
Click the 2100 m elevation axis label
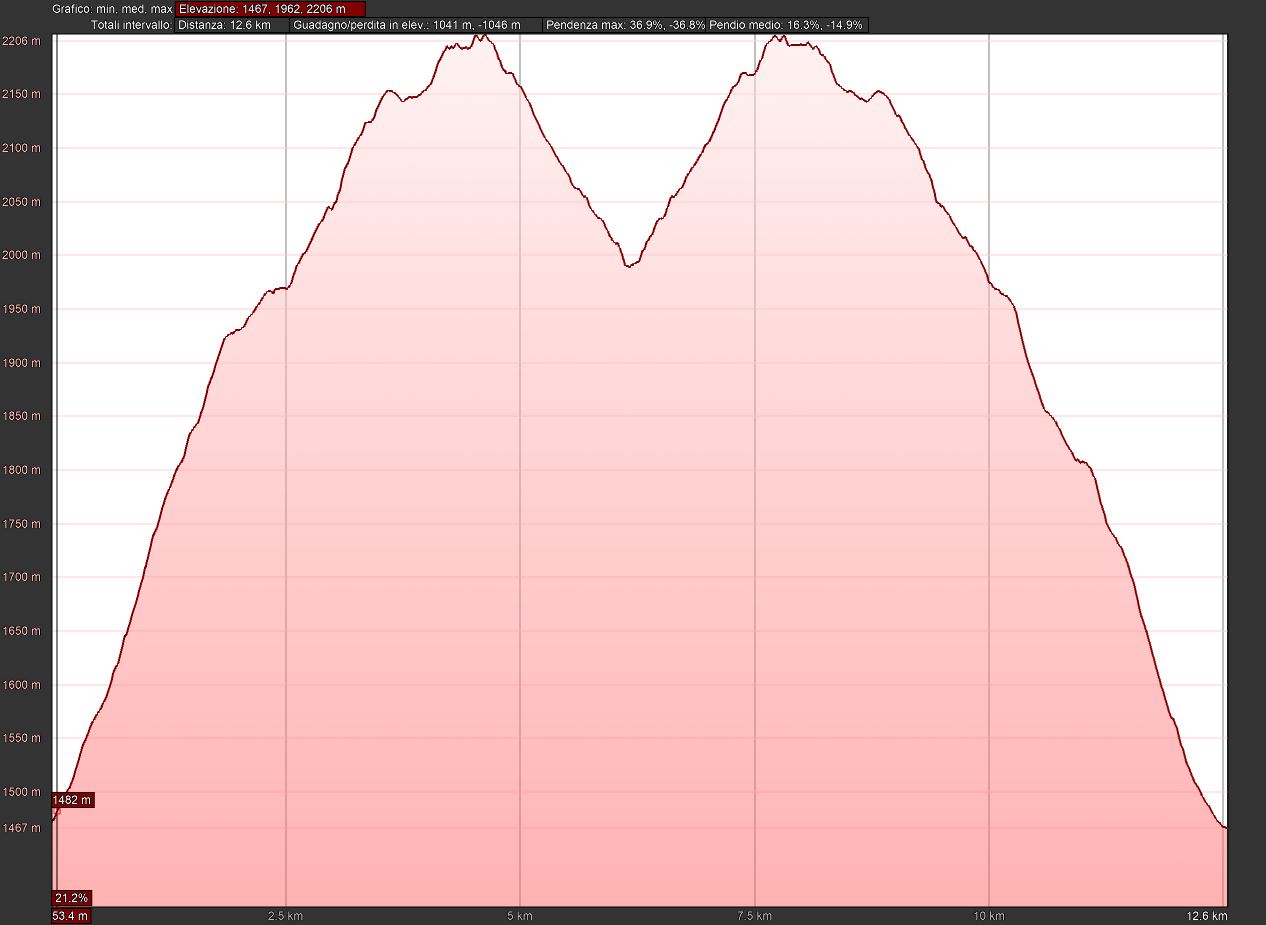point(21,149)
